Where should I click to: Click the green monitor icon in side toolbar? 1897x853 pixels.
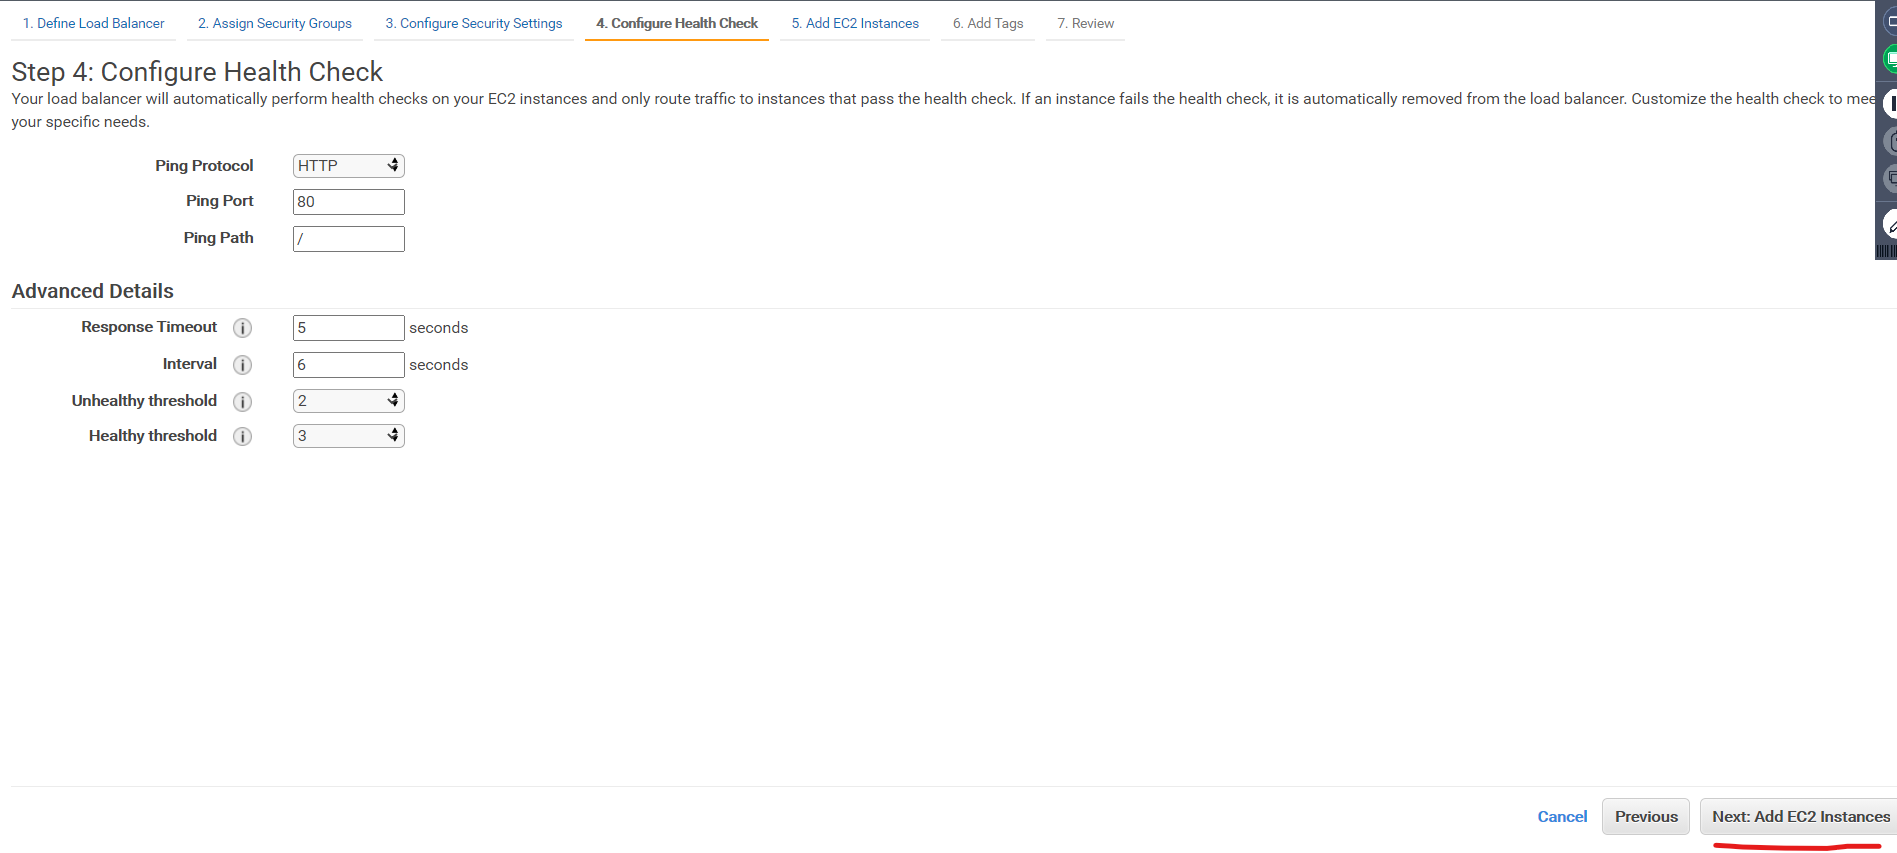tap(1890, 59)
